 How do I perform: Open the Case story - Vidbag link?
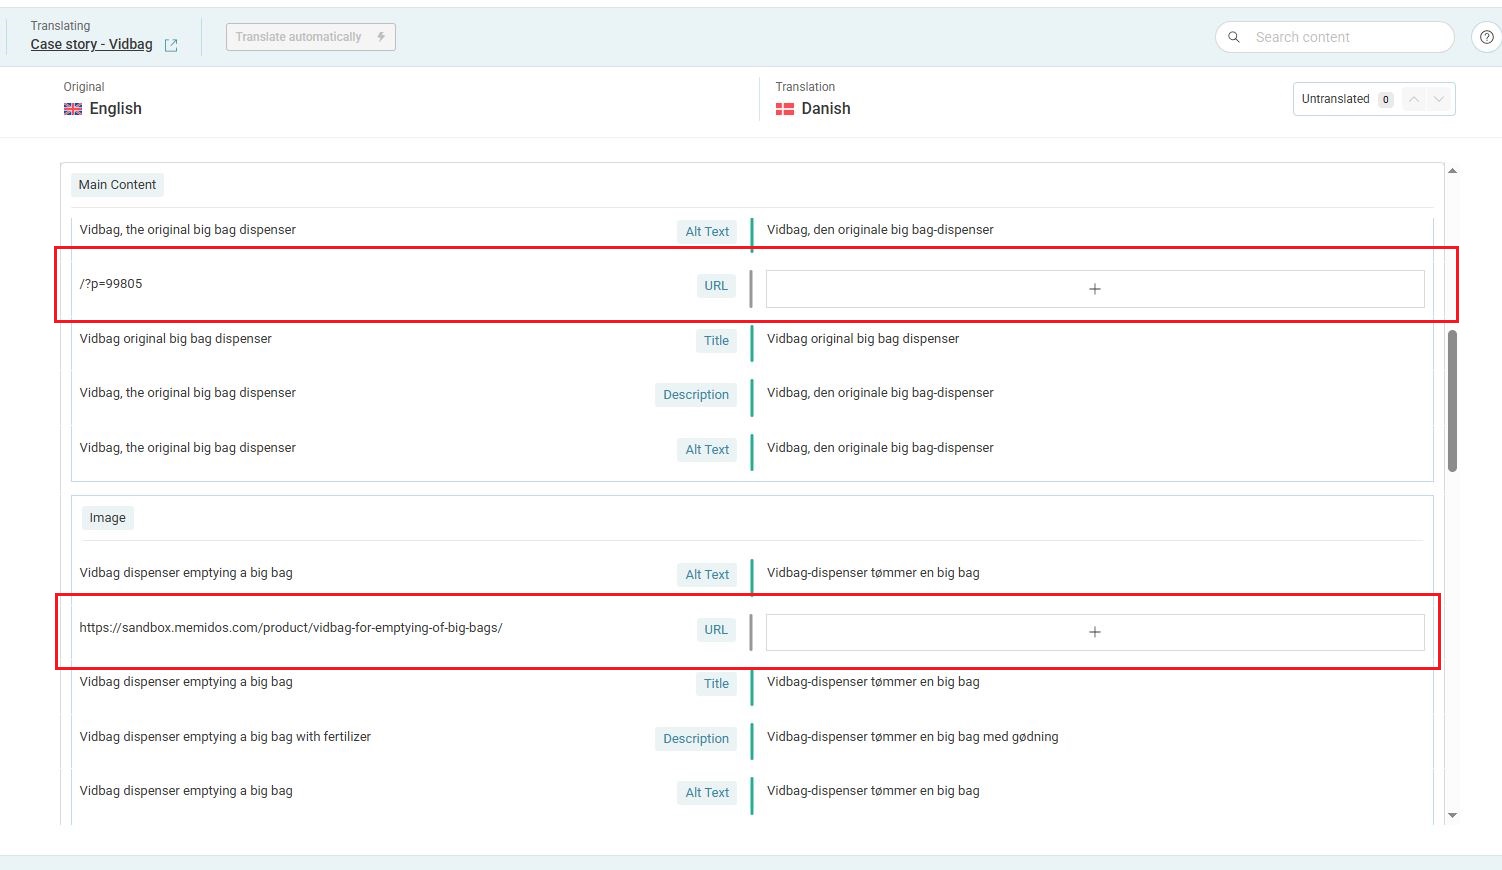[91, 45]
